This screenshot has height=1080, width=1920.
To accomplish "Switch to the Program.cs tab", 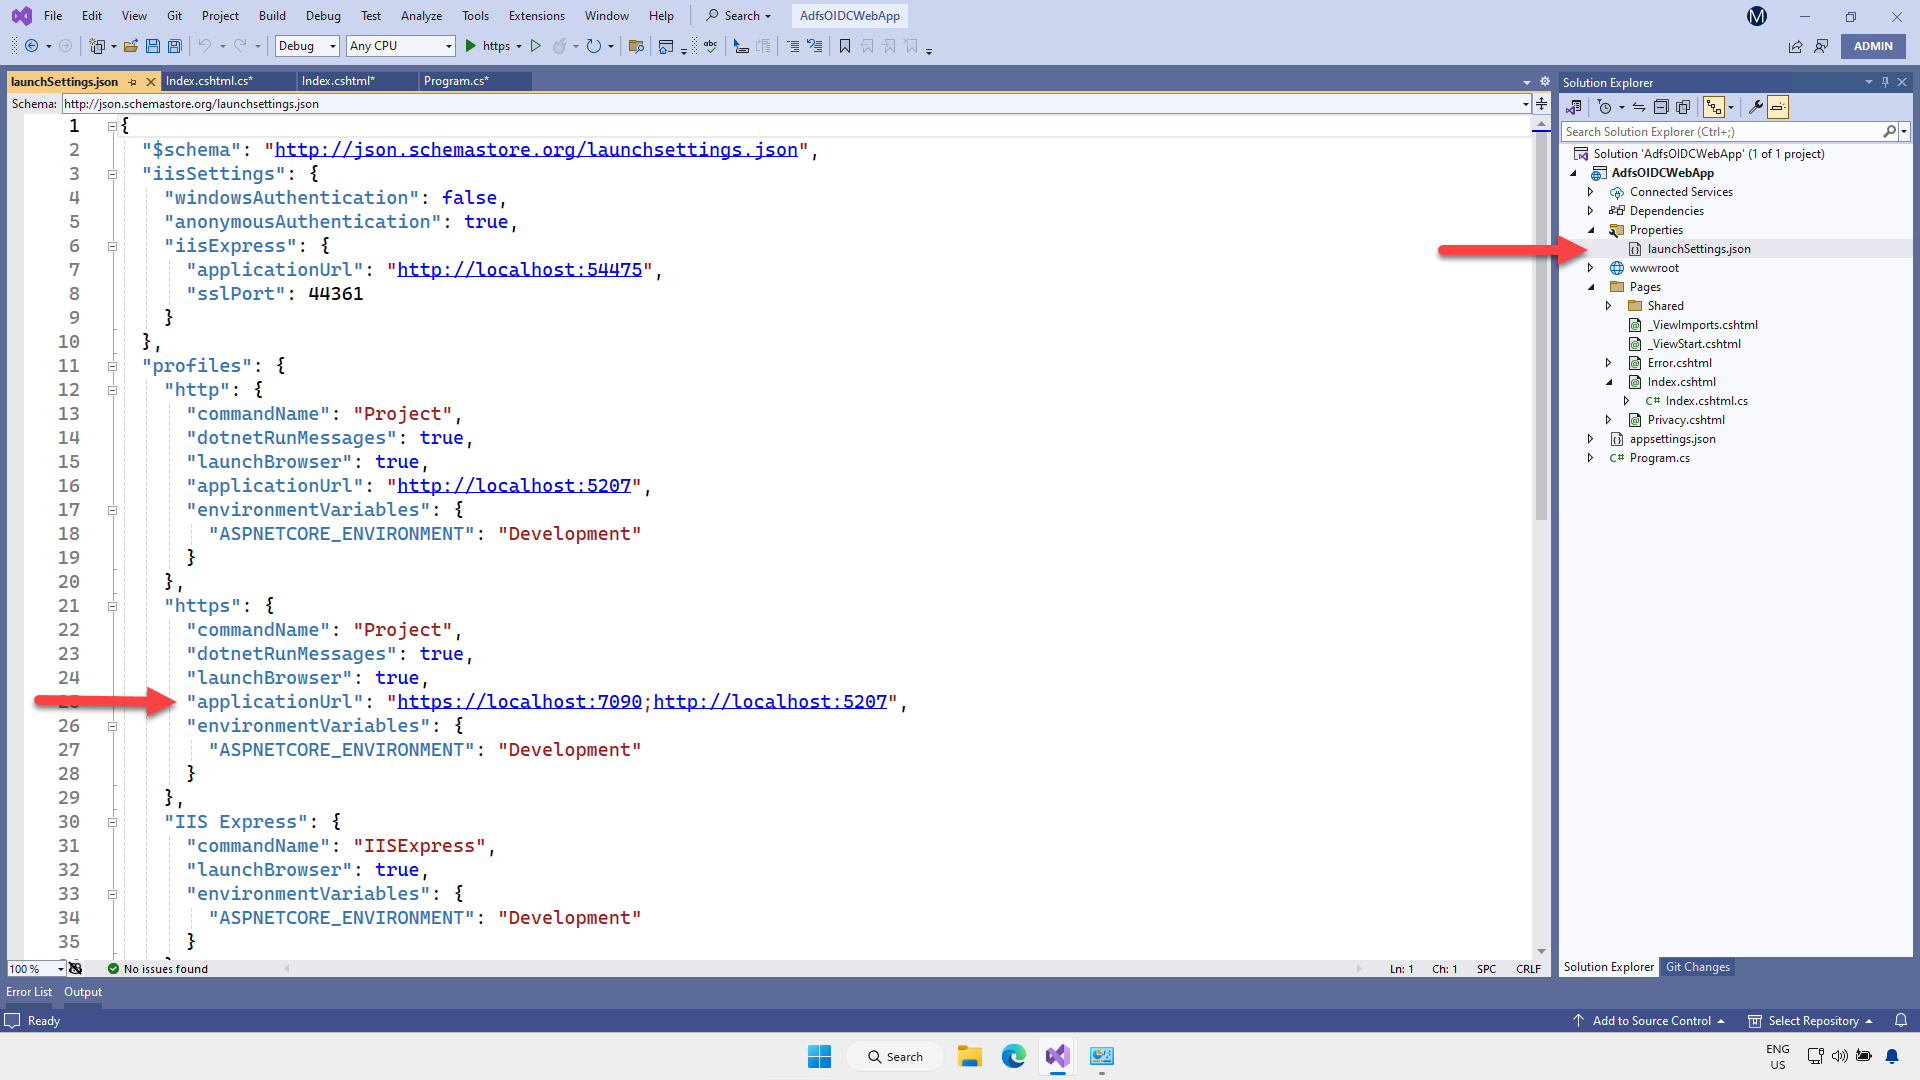I will coord(455,81).
